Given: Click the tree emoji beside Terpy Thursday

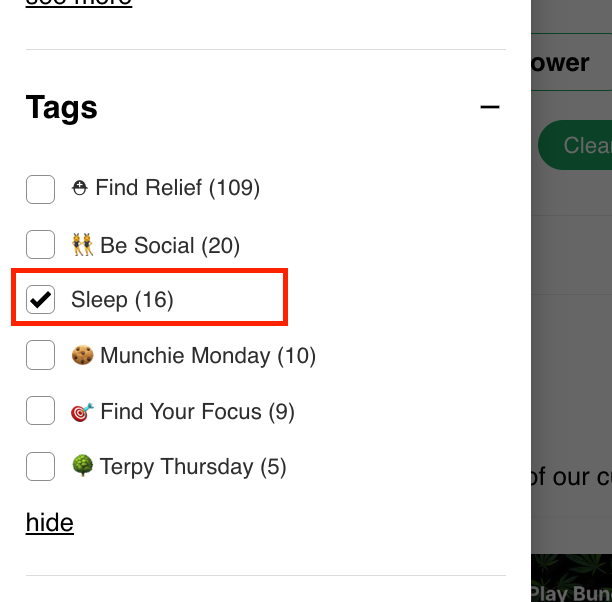Looking at the screenshot, I should [82, 466].
